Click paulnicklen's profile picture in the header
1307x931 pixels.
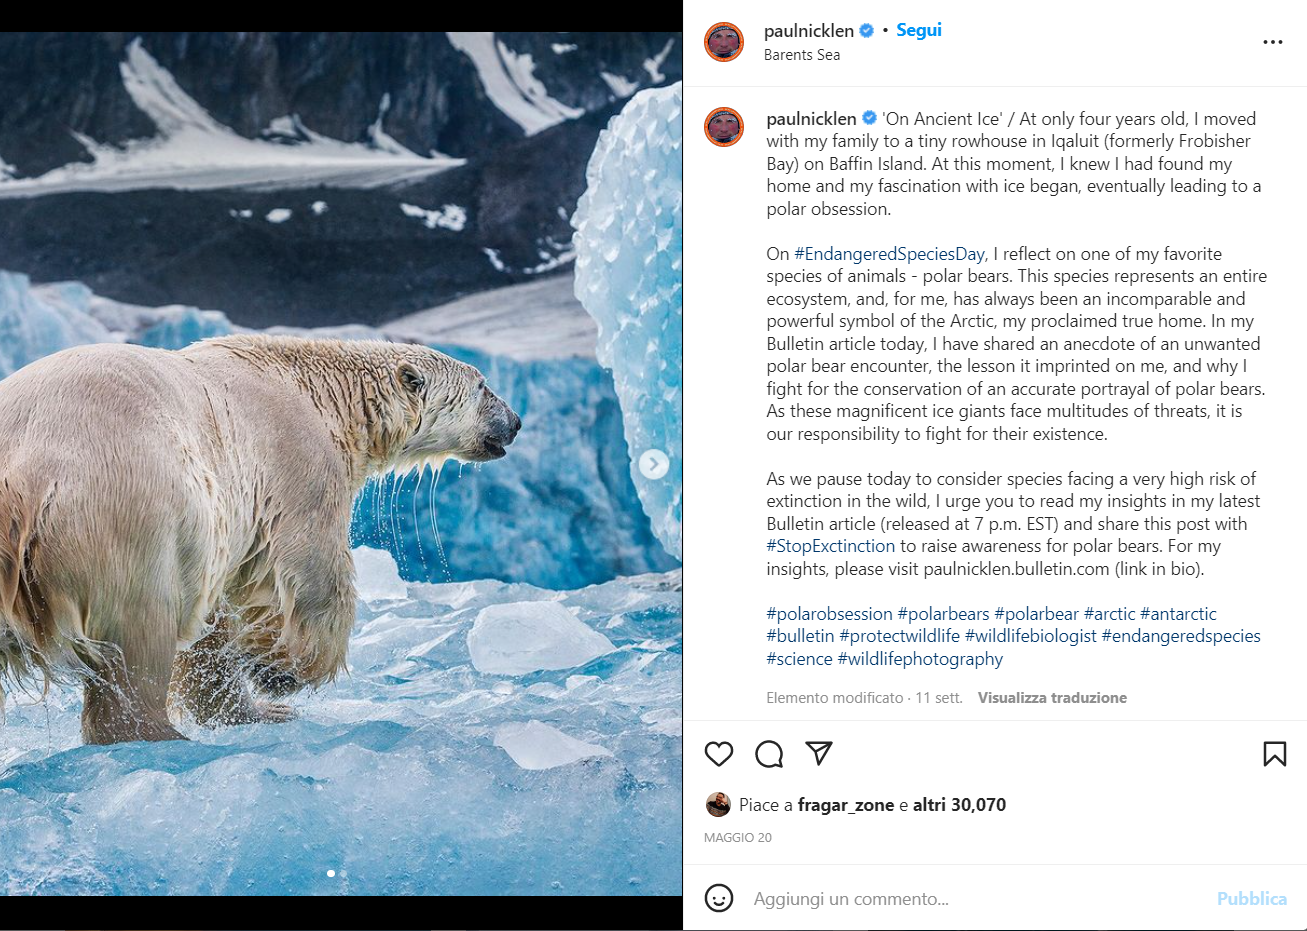click(x=724, y=42)
